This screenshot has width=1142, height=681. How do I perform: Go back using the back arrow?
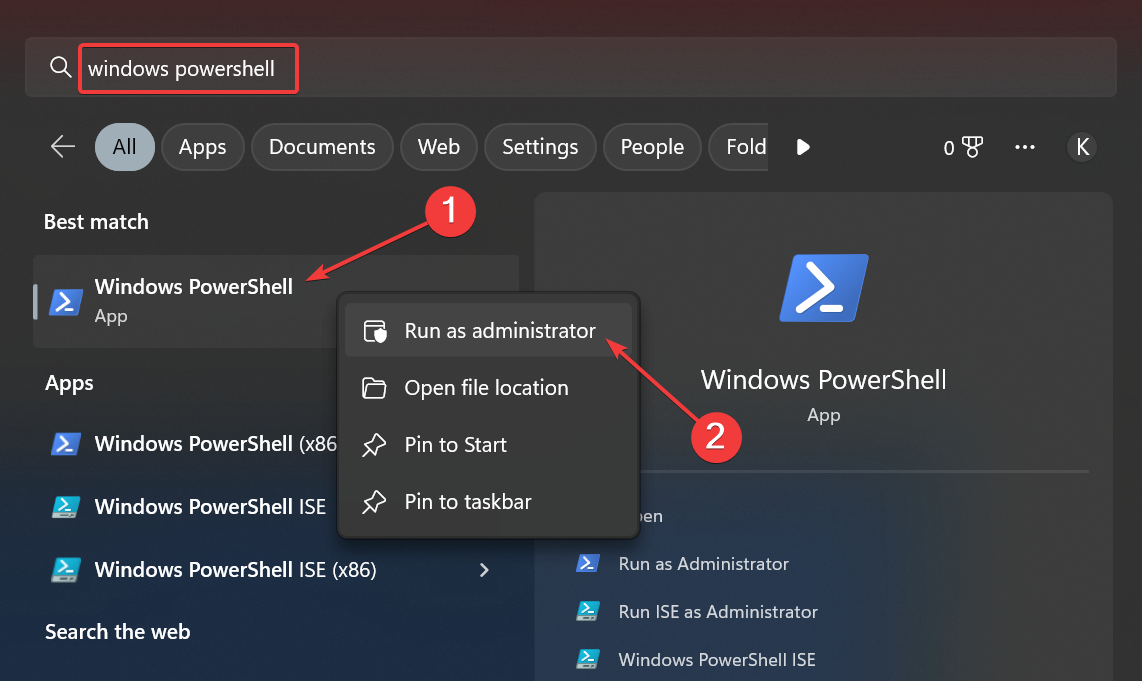click(62, 146)
